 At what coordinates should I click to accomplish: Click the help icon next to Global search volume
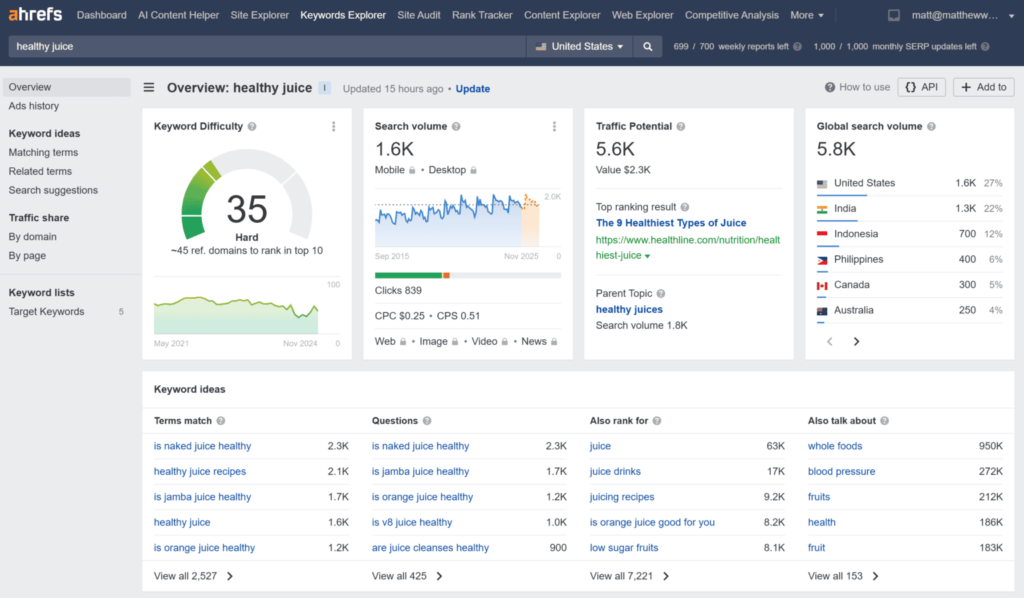931,127
